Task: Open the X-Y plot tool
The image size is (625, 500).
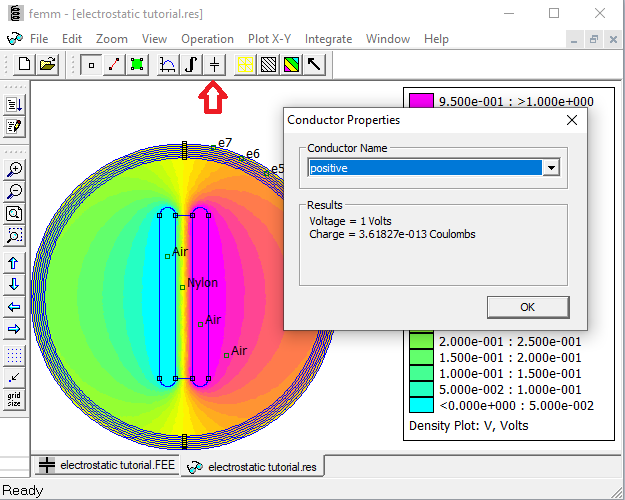Action: click(x=168, y=64)
